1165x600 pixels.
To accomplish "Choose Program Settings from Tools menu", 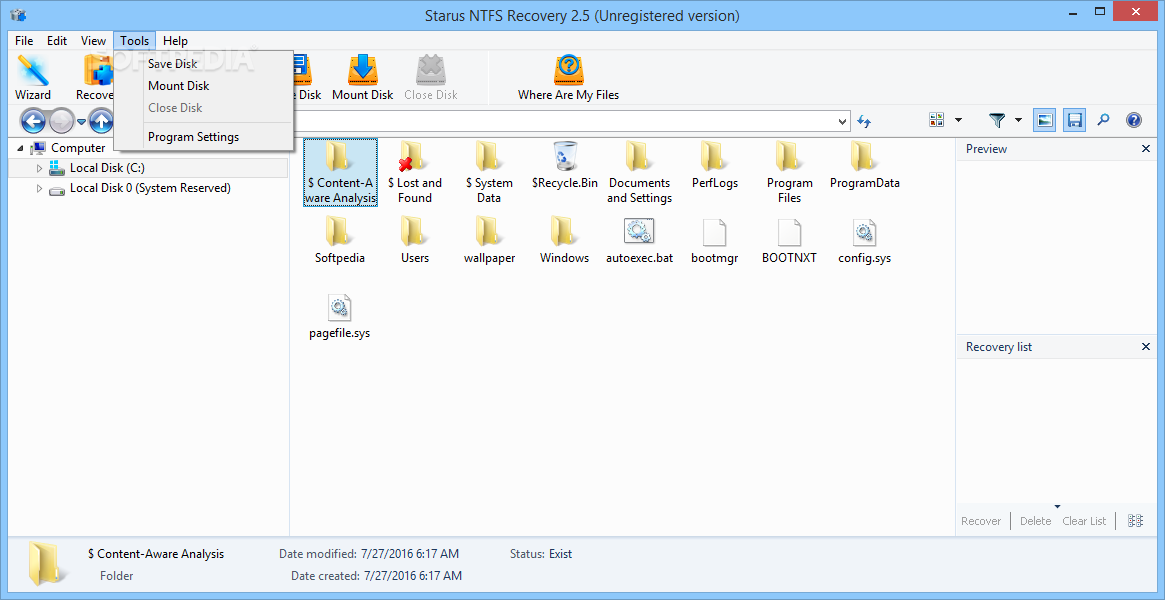I will [204, 137].
